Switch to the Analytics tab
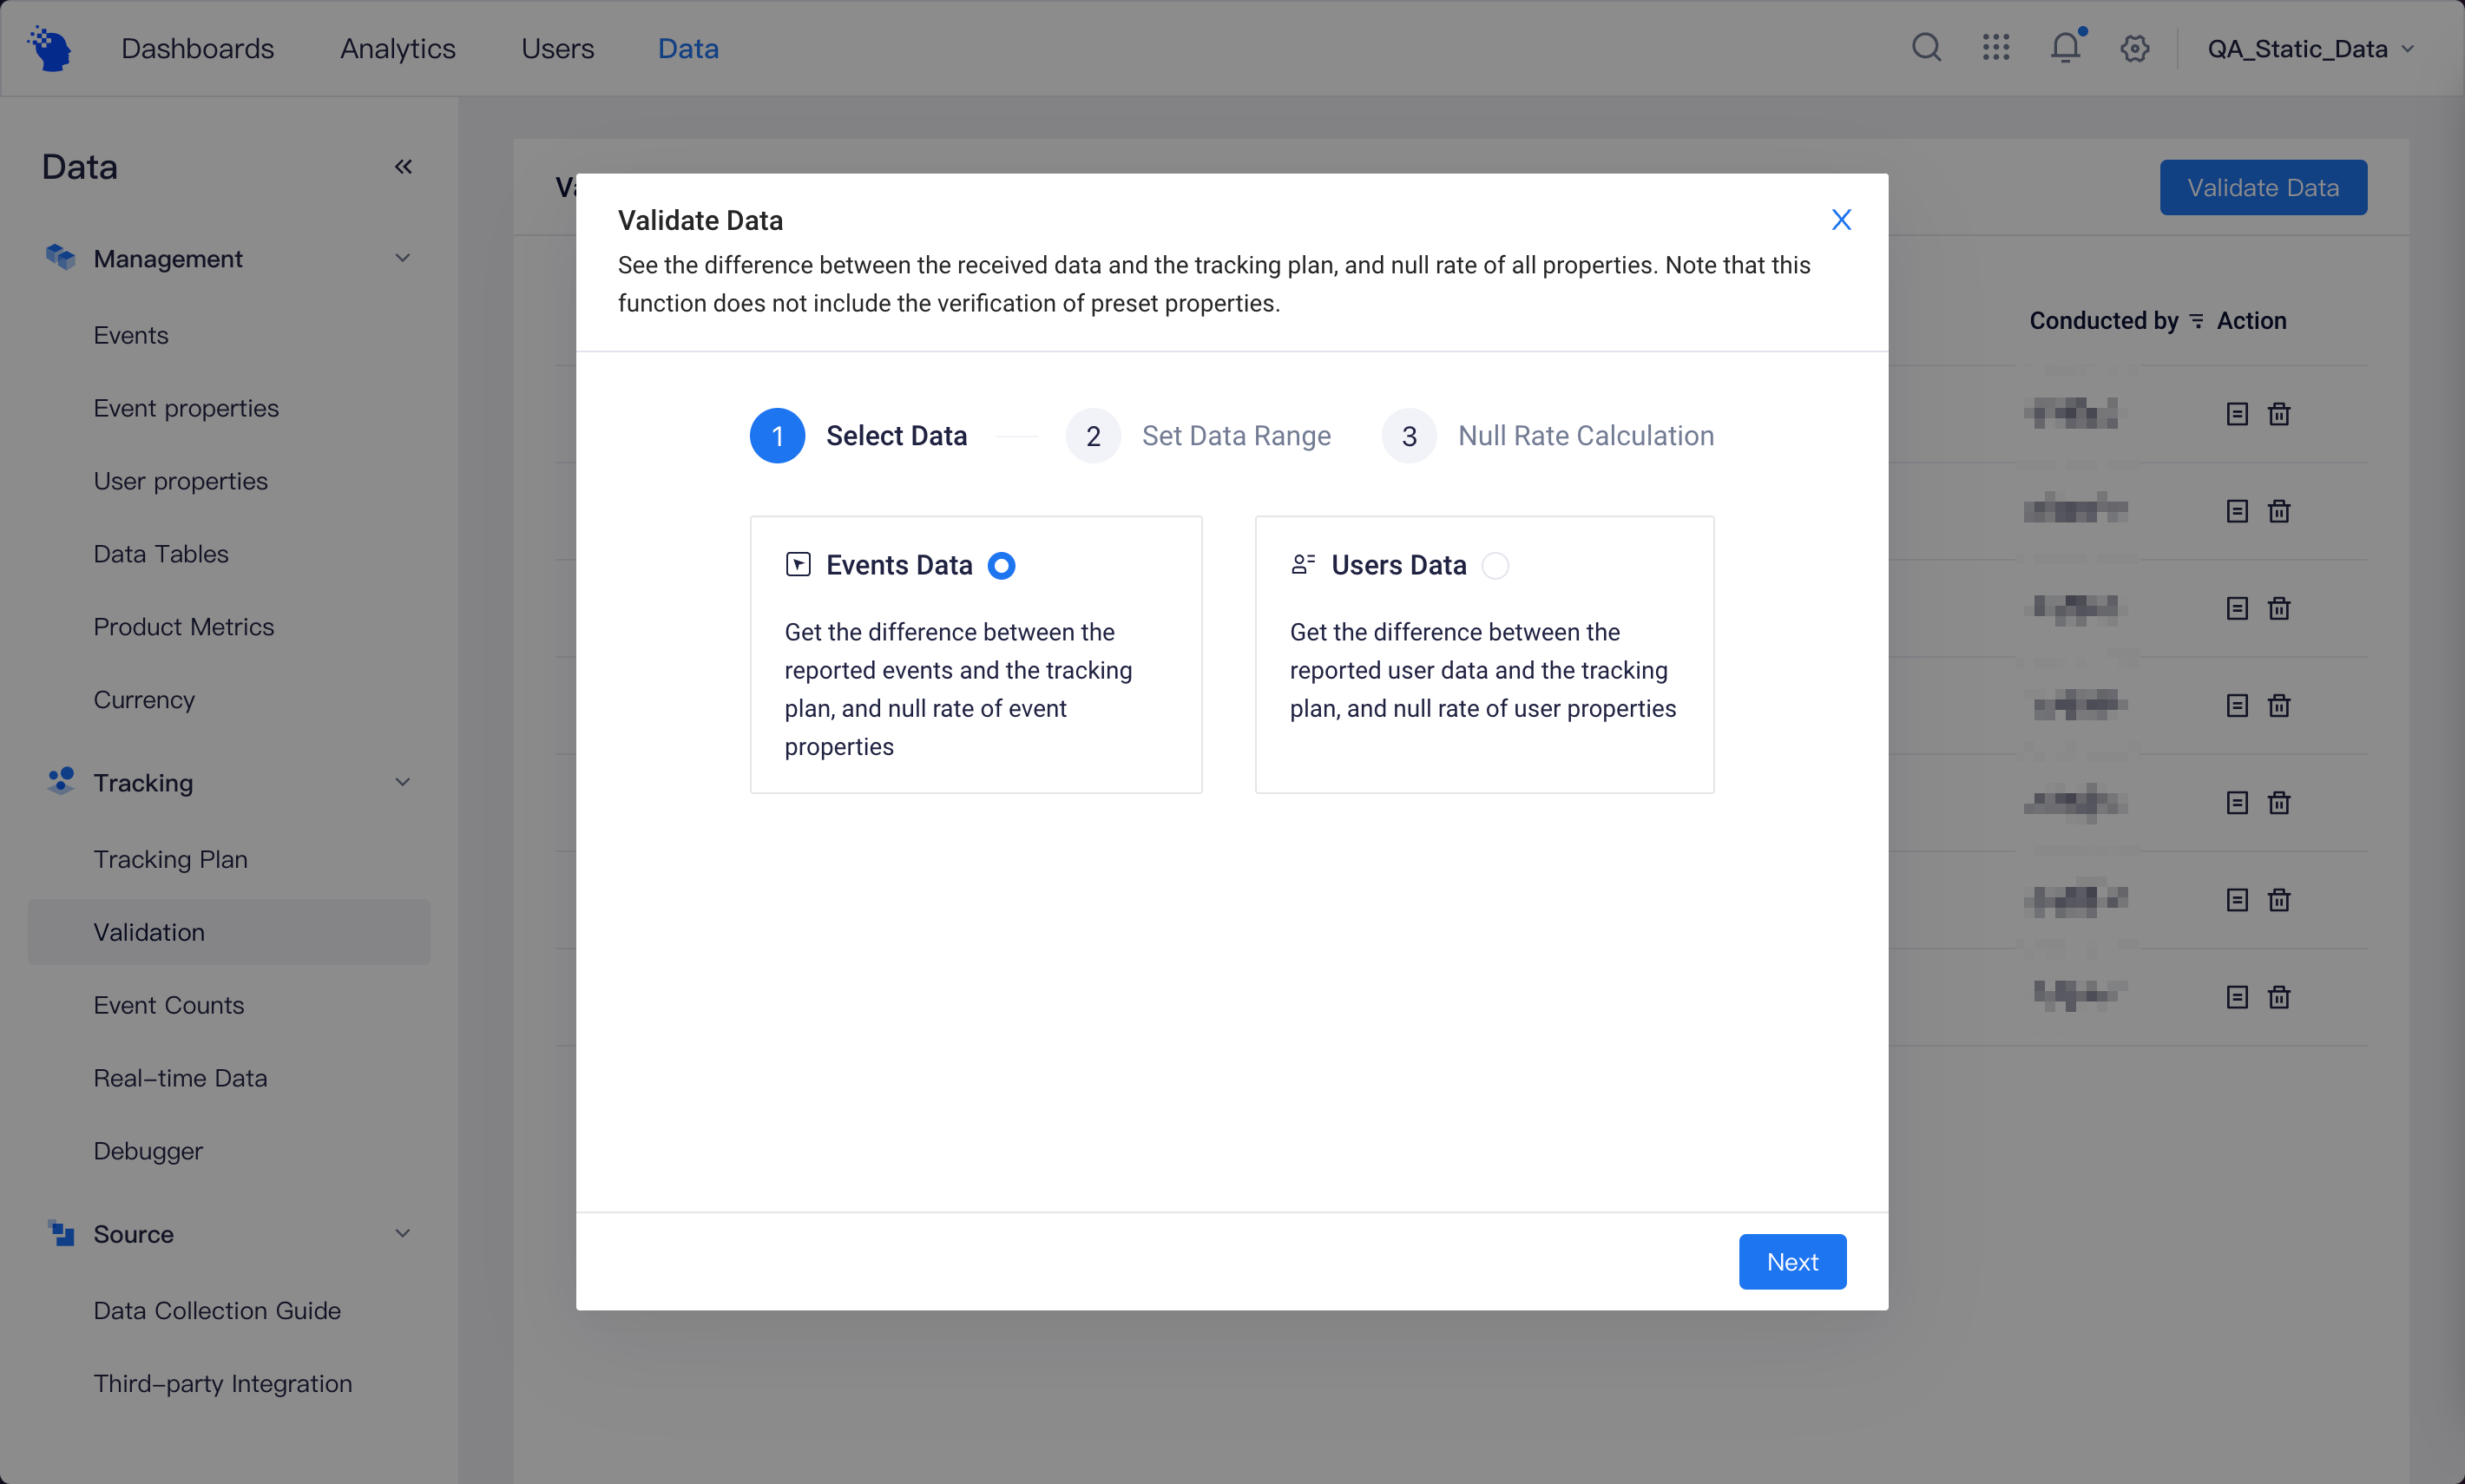Screen dimensions: 2465x1484 397,47
